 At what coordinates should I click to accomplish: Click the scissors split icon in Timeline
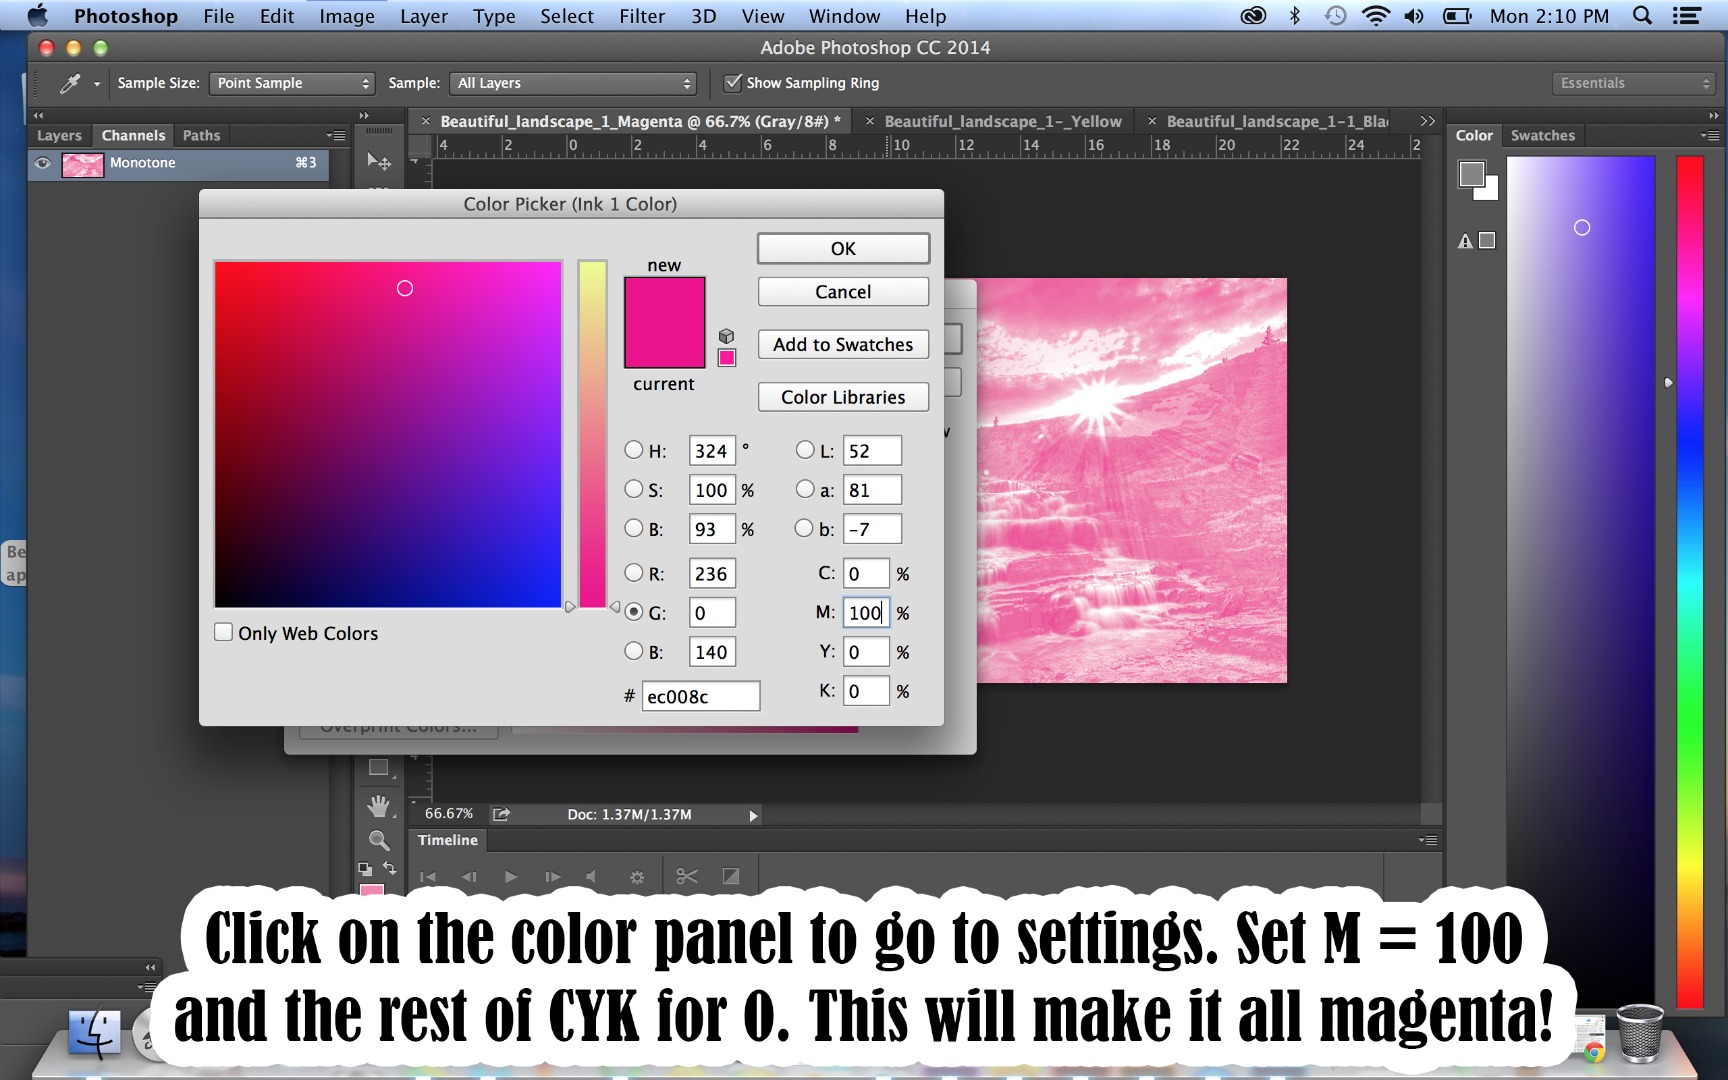pyautogui.click(x=686, y=877)
